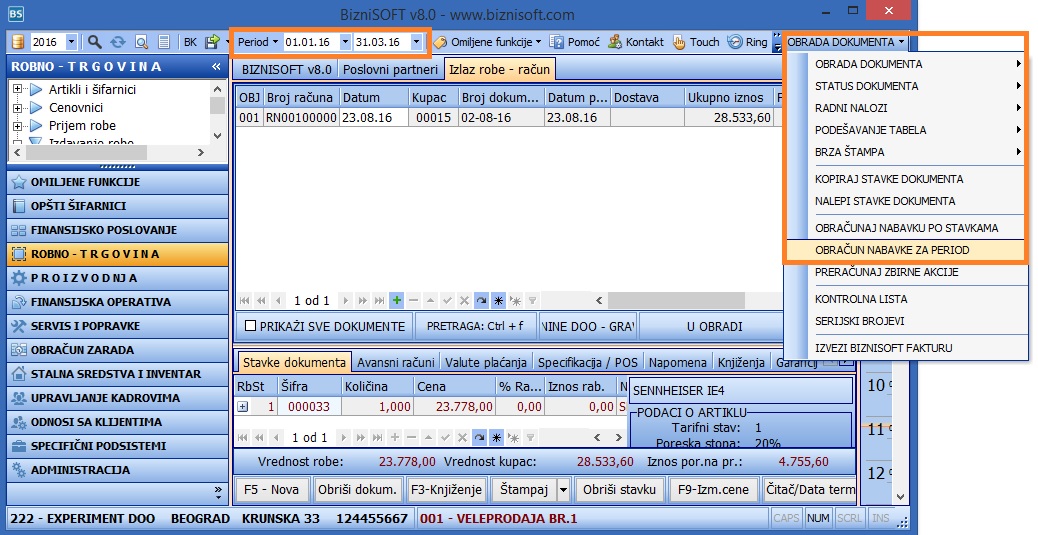This screenshot has width=1038, height=535.
Task: Choose KOPIRAJ STAVKE DOKUMENTA menu entry
Action: pyautogui.click(x=905, y=179)
